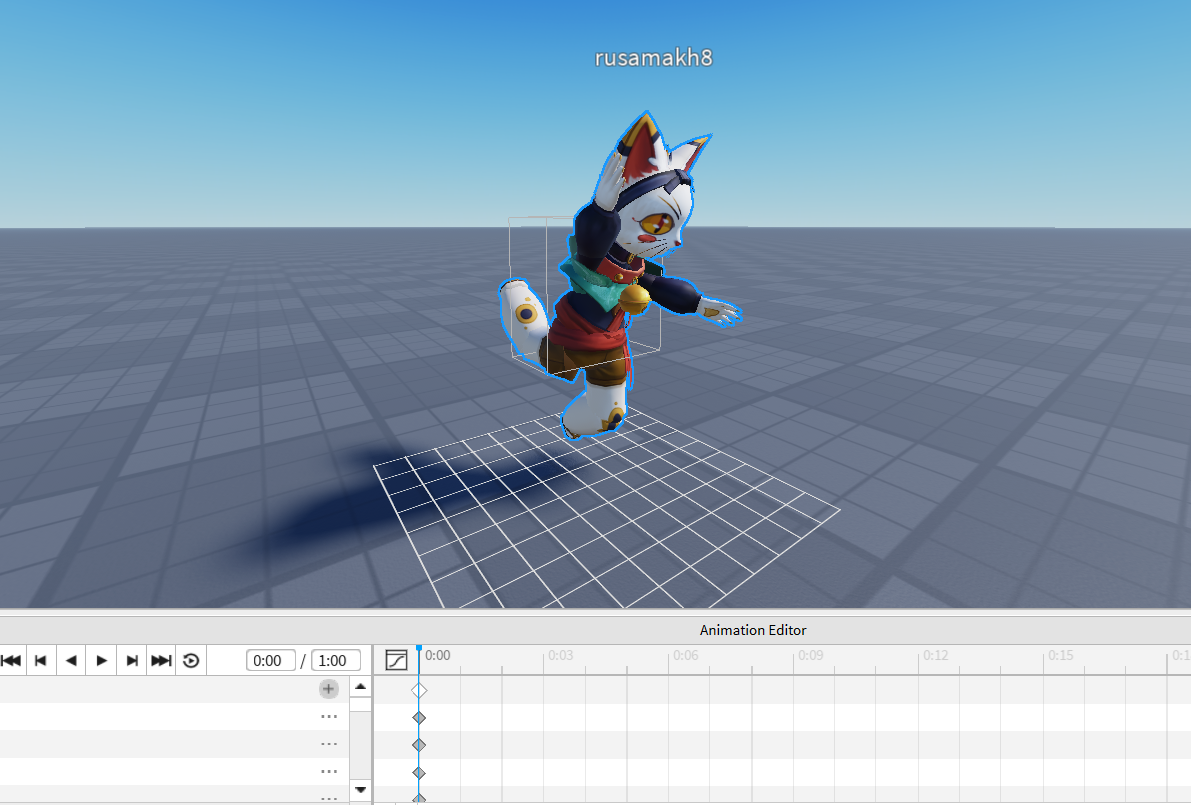
Task: Select the white summary keyframe at 0:00
Action: 419,690
